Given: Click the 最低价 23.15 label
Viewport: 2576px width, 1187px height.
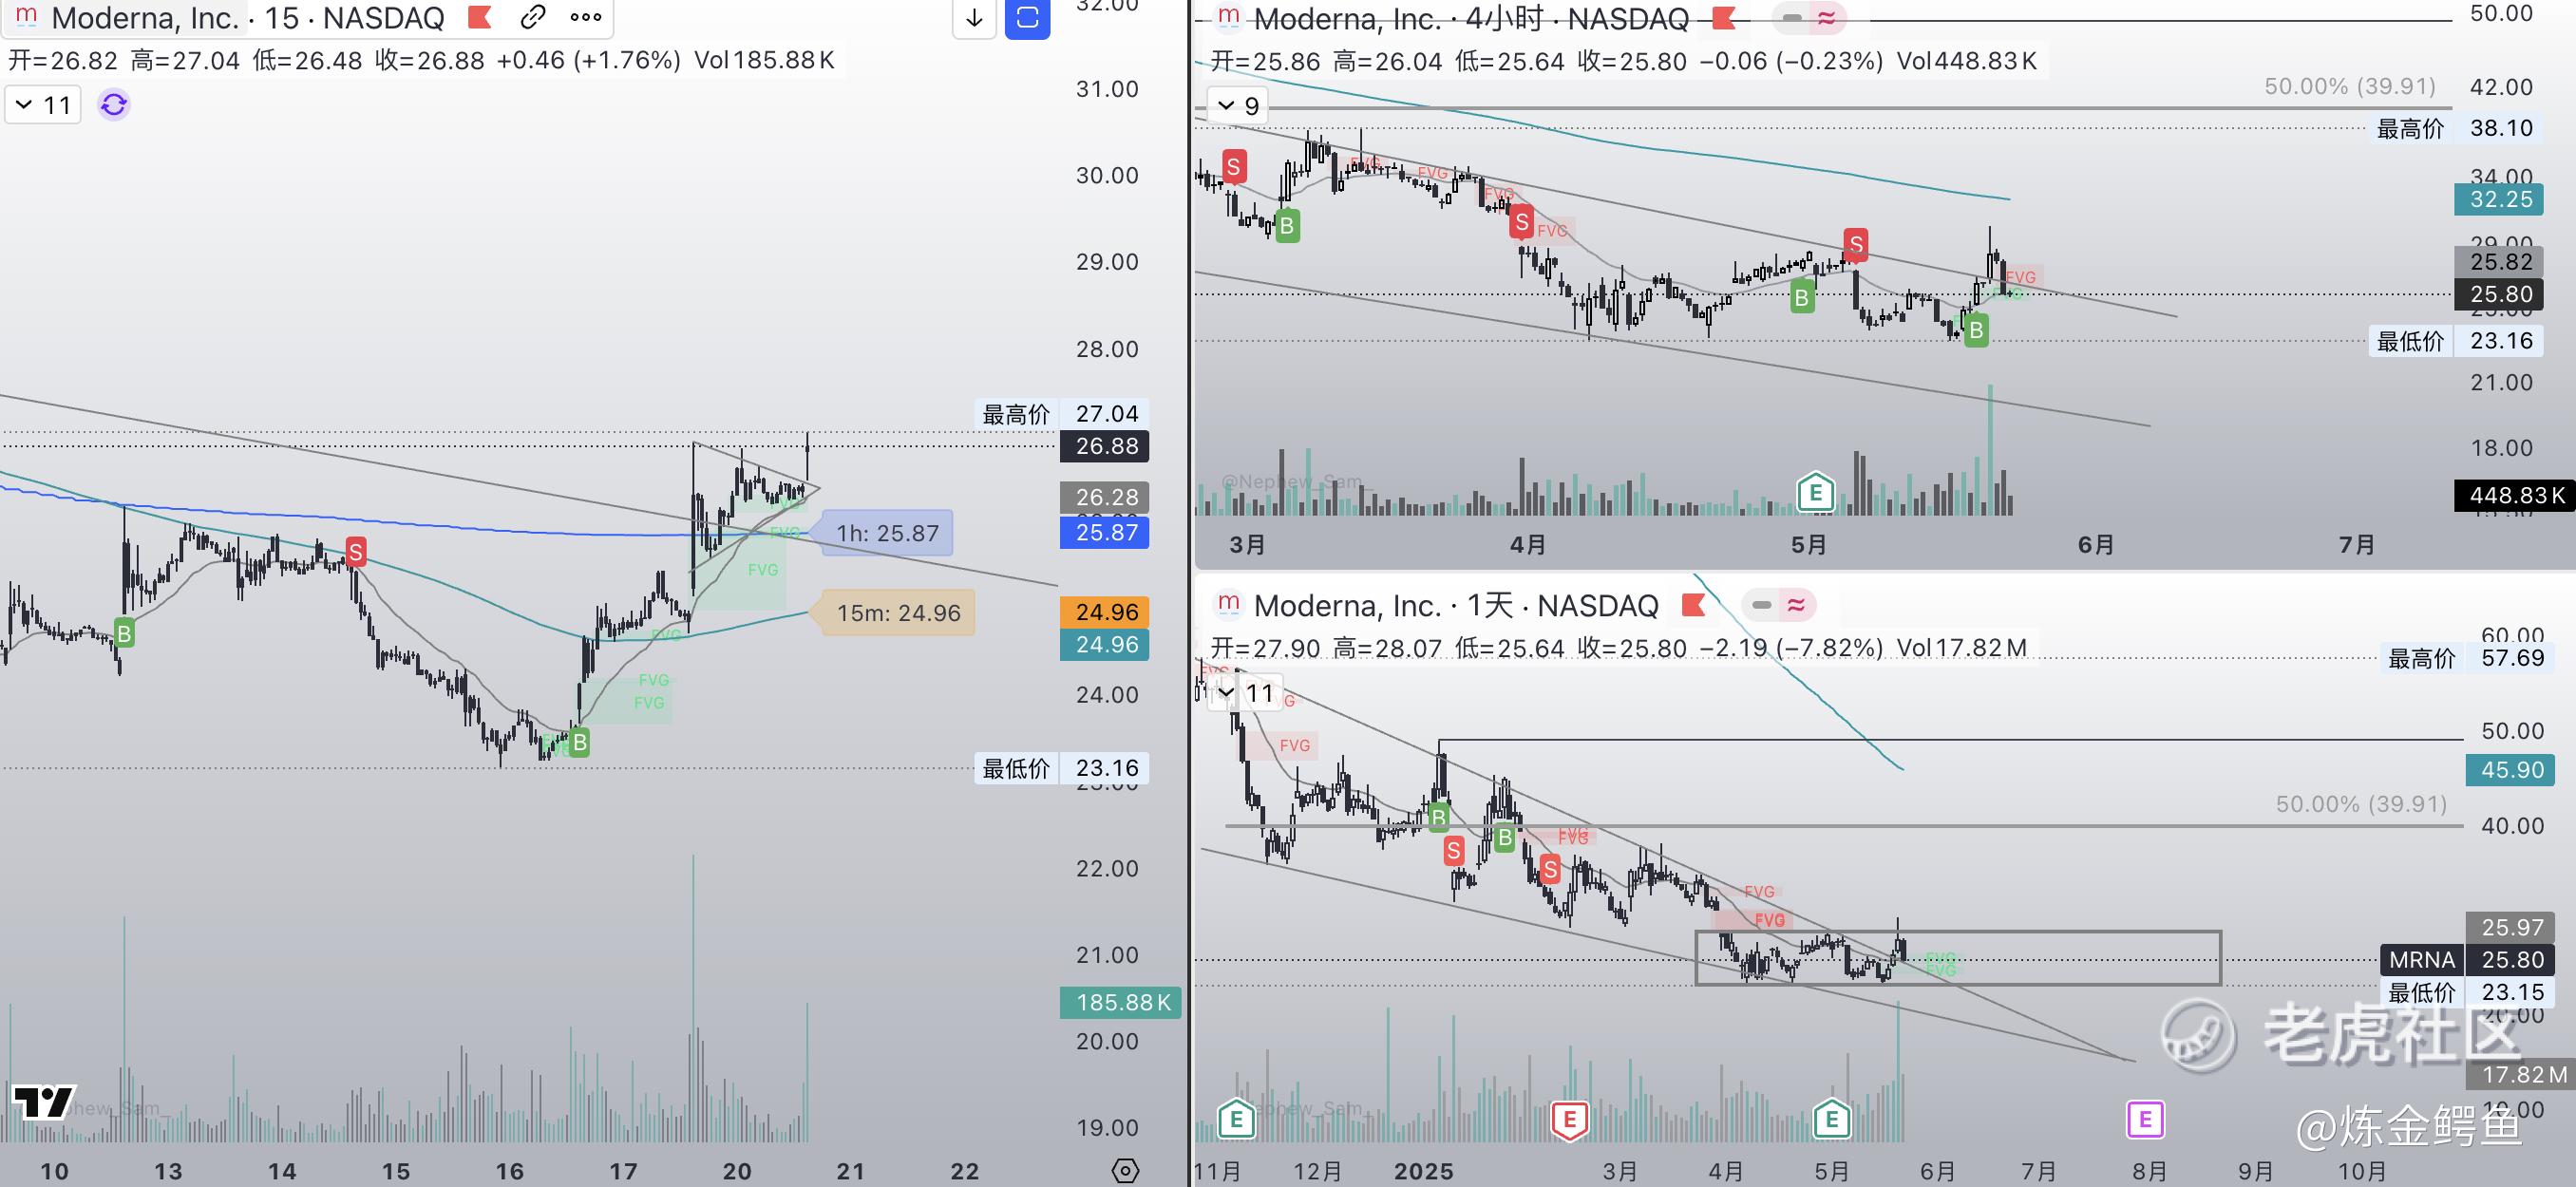Looking at the screenshot, I should (2468, 992).
